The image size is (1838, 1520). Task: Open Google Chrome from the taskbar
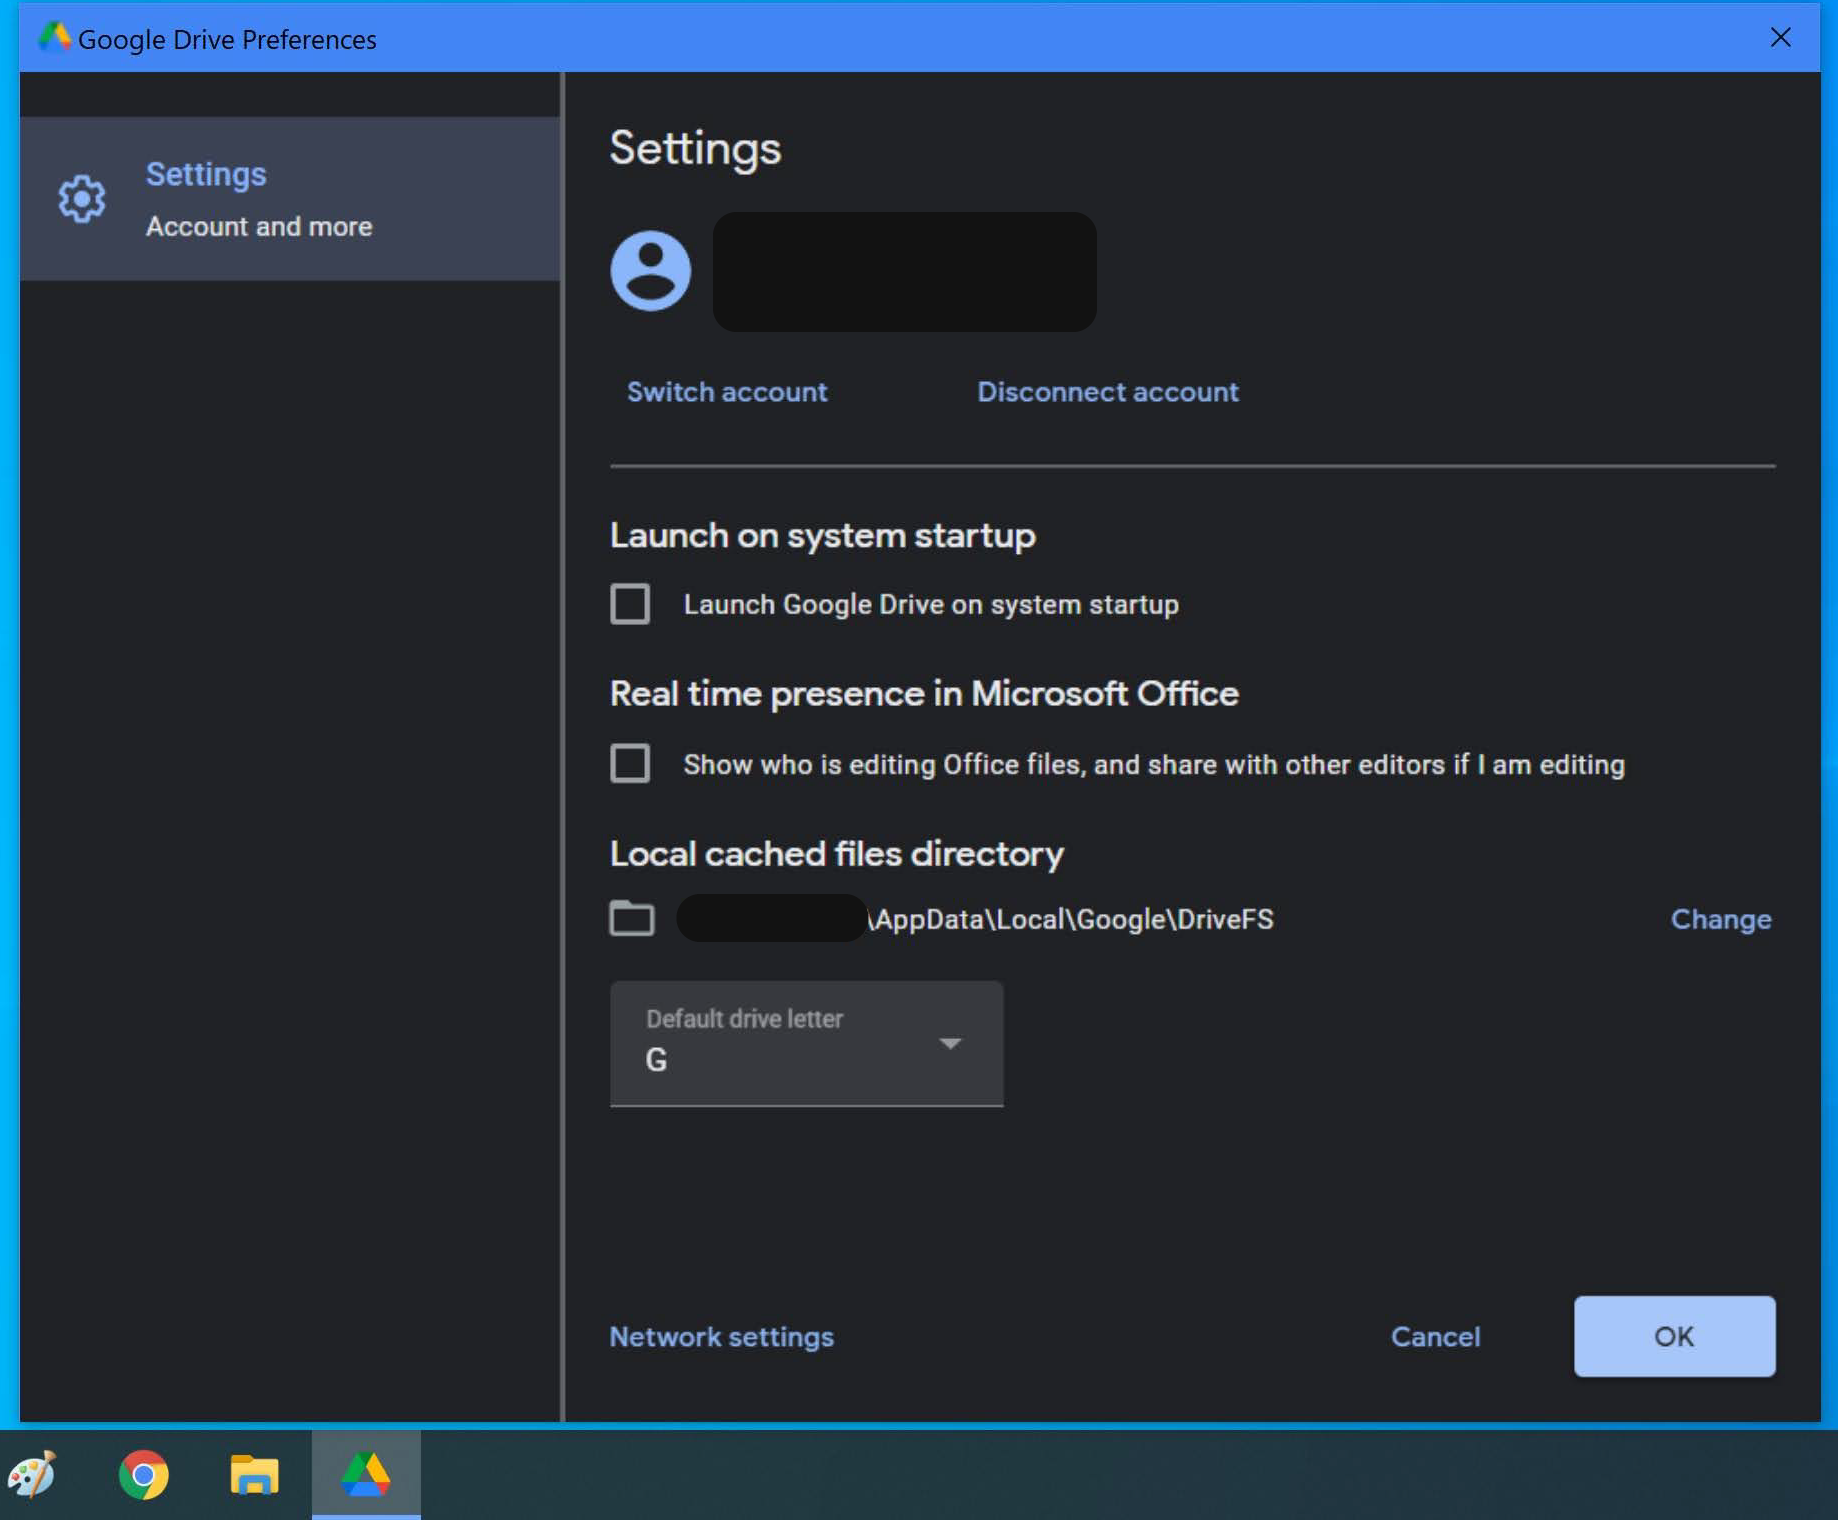pos(144,1475)
